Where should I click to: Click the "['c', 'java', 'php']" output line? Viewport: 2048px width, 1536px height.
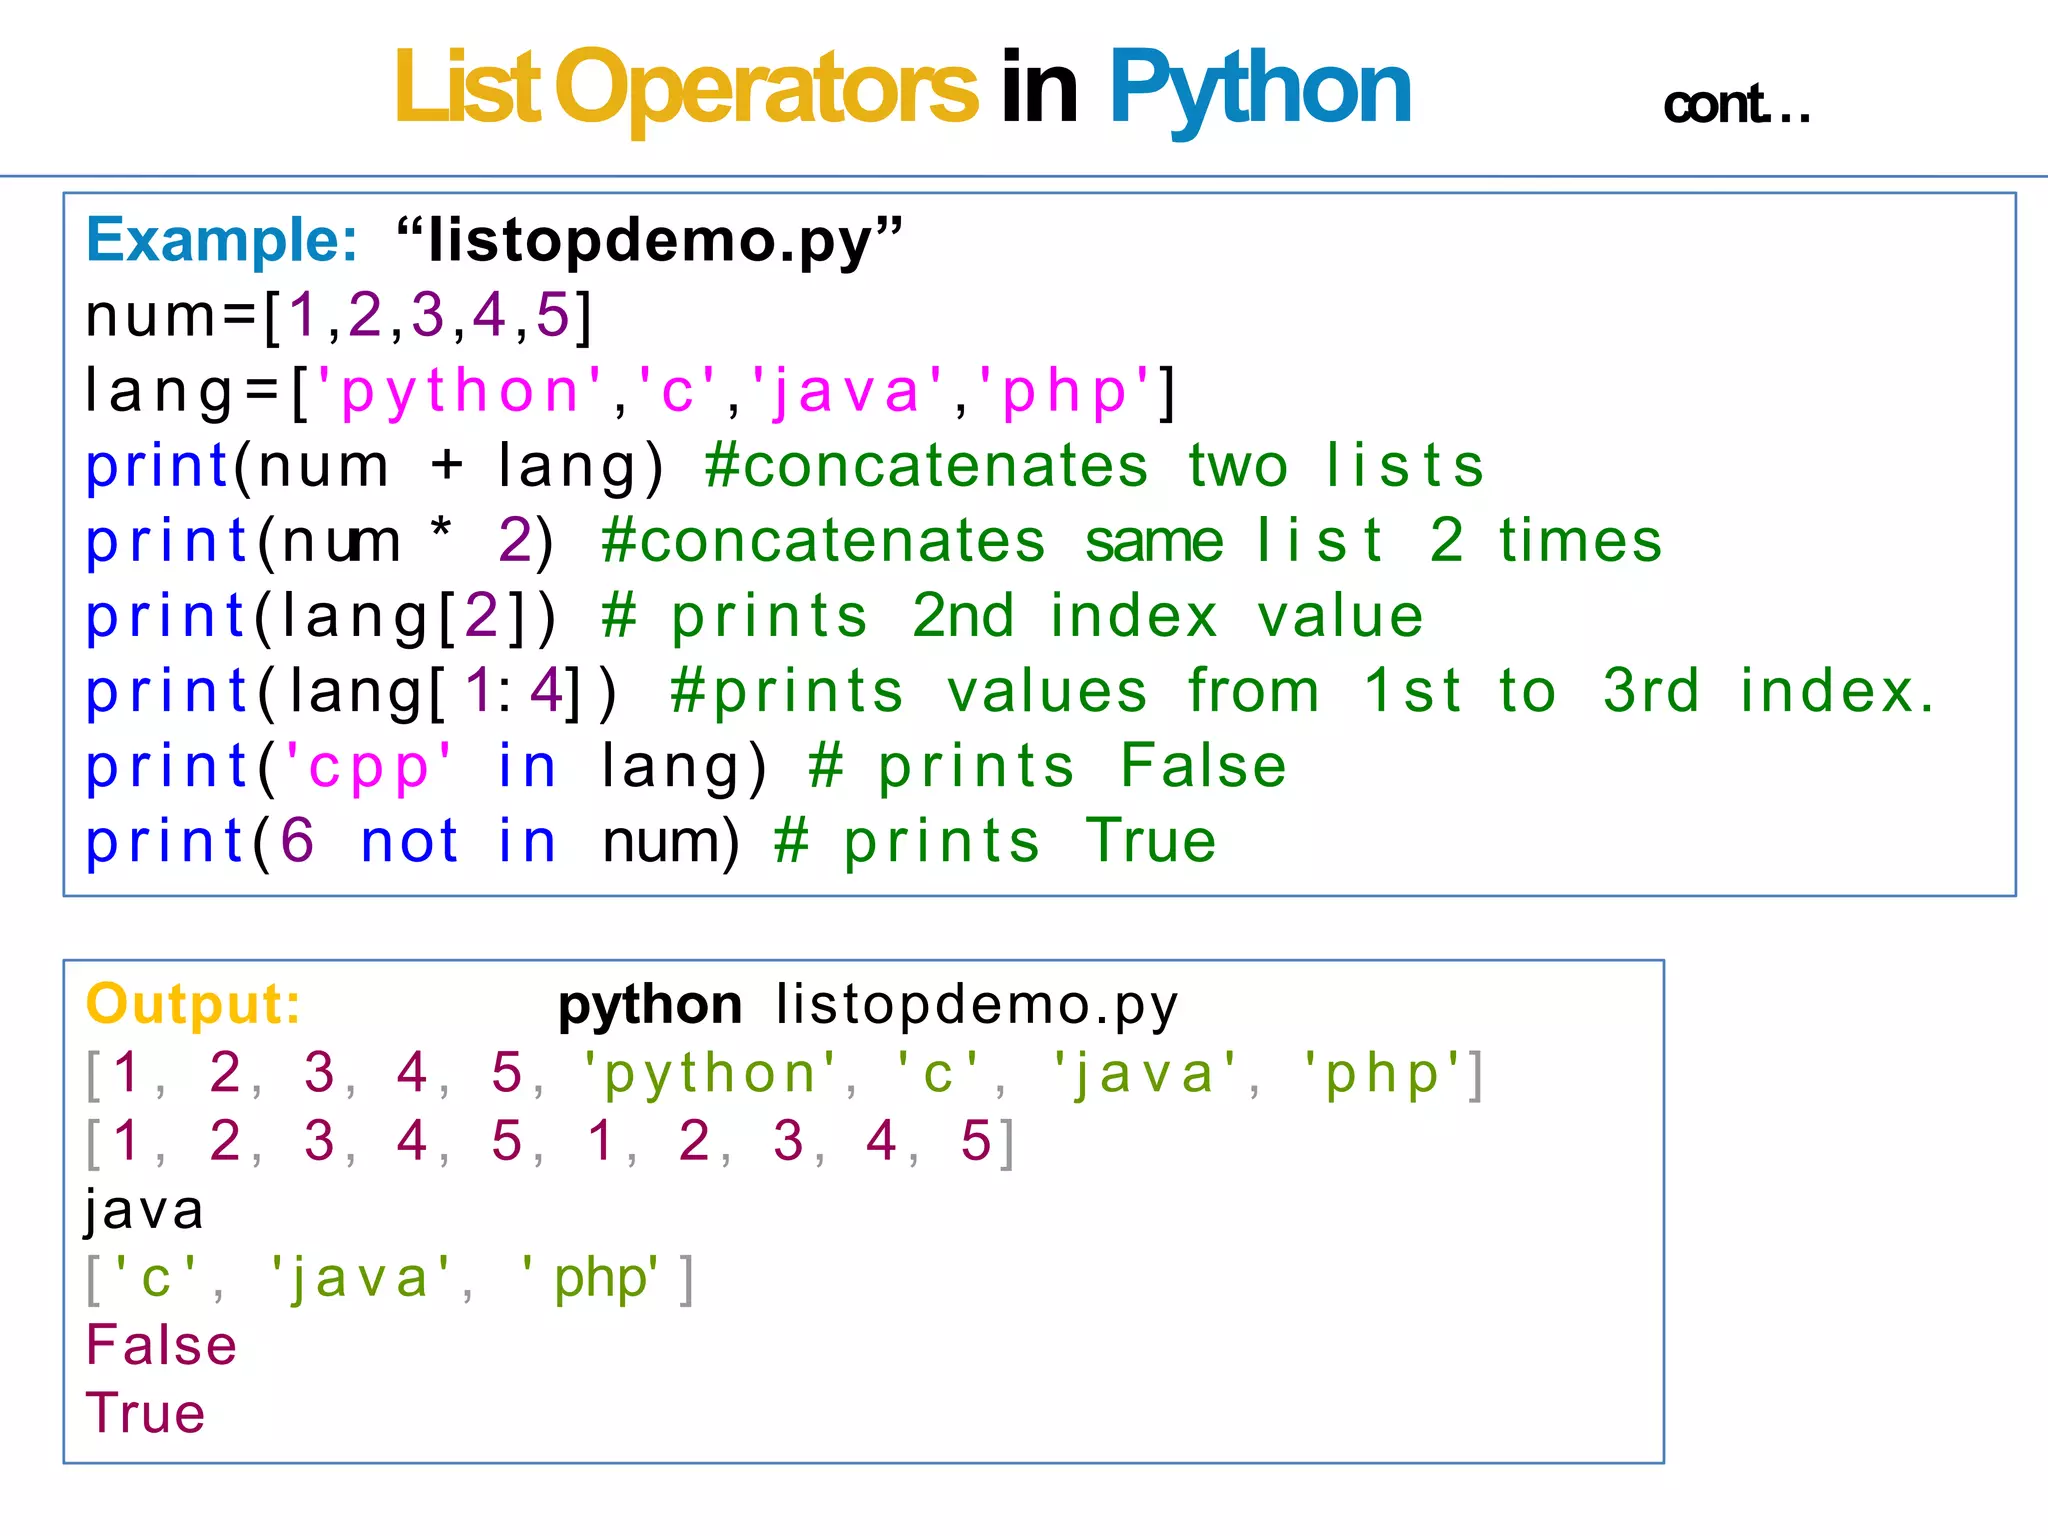tap(390, 1279)
